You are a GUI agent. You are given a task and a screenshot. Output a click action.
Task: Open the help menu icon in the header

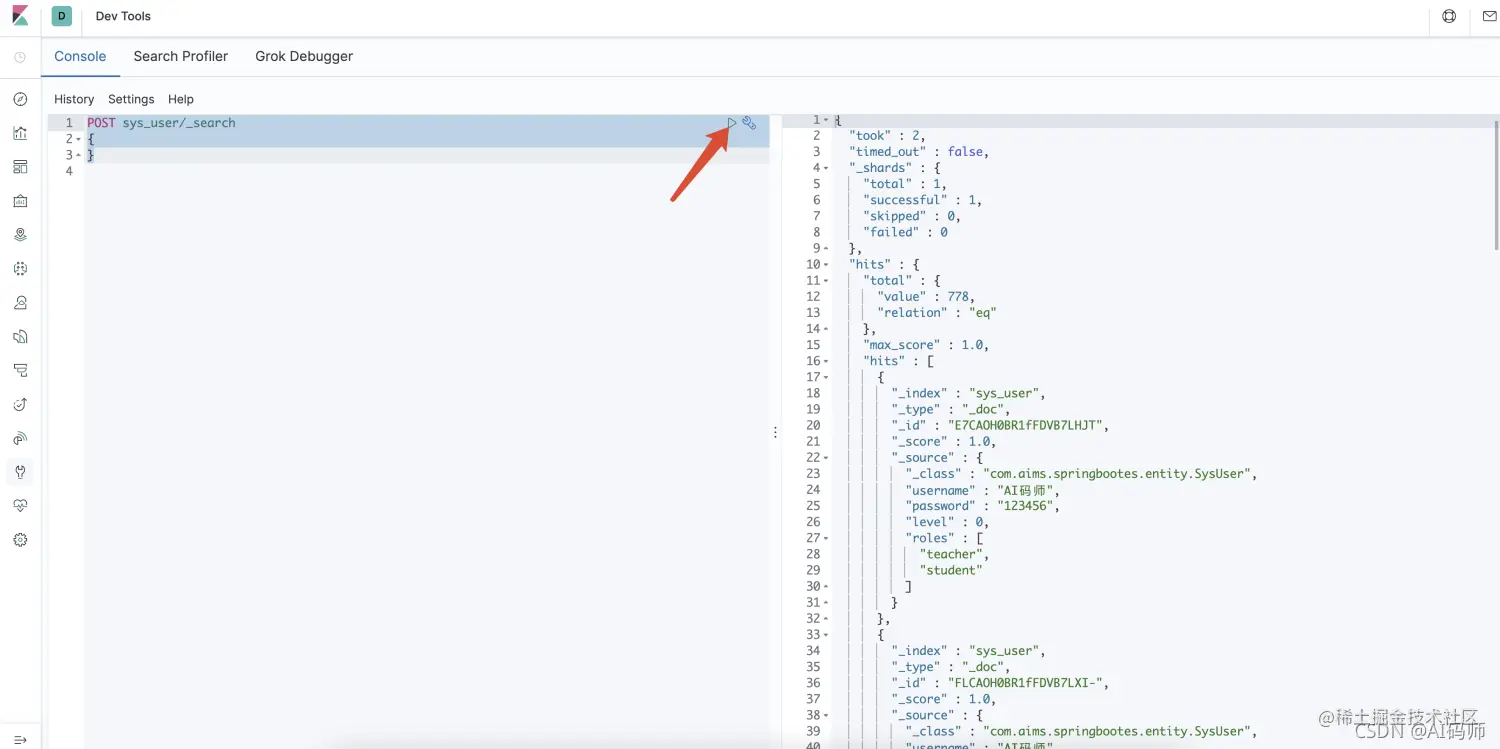[1449, 16]
